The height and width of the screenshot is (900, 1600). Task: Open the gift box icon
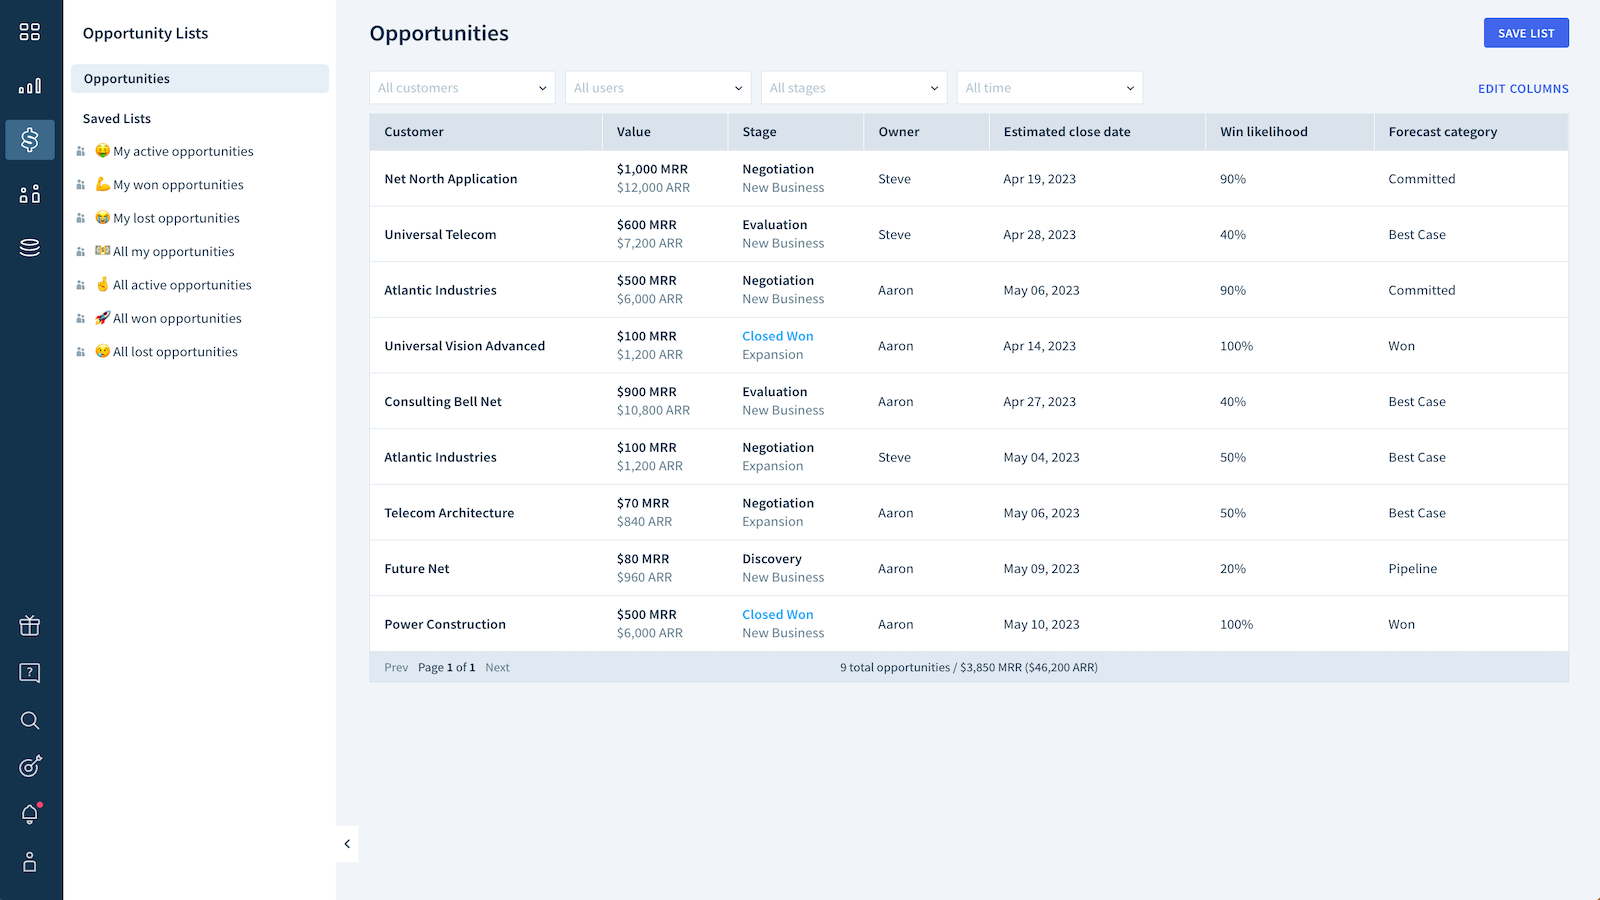click(30, 626)
